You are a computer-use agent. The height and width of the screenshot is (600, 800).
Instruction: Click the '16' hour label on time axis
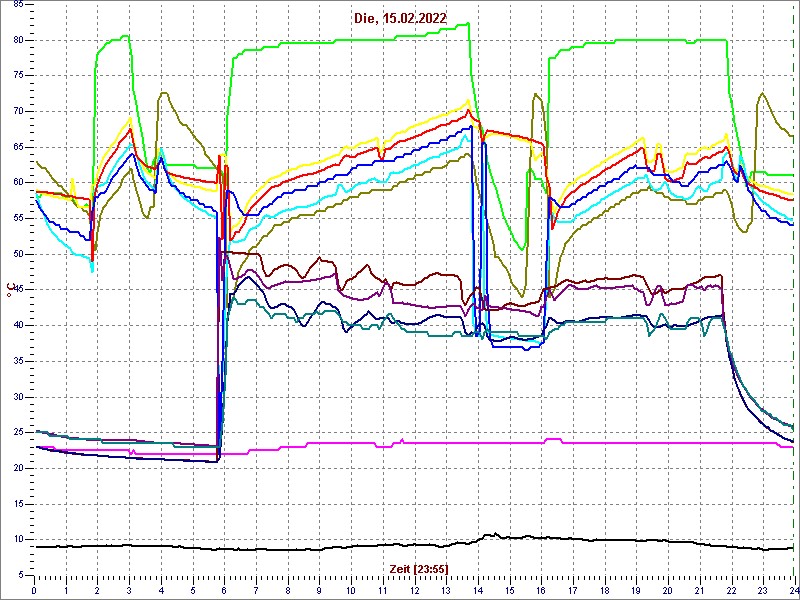(x=541, y=590)
